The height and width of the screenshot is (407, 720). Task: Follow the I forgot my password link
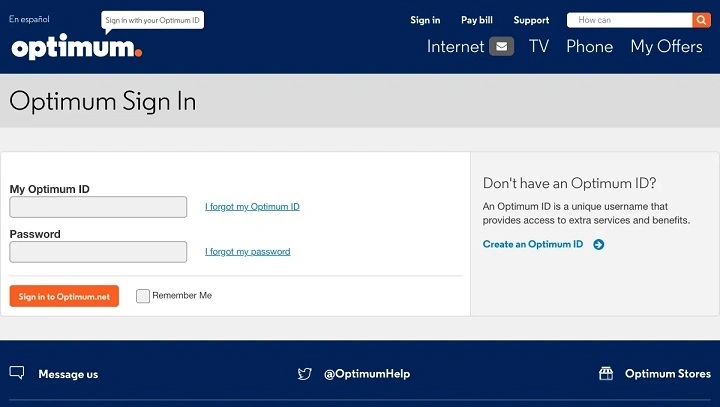pos(248,252)
